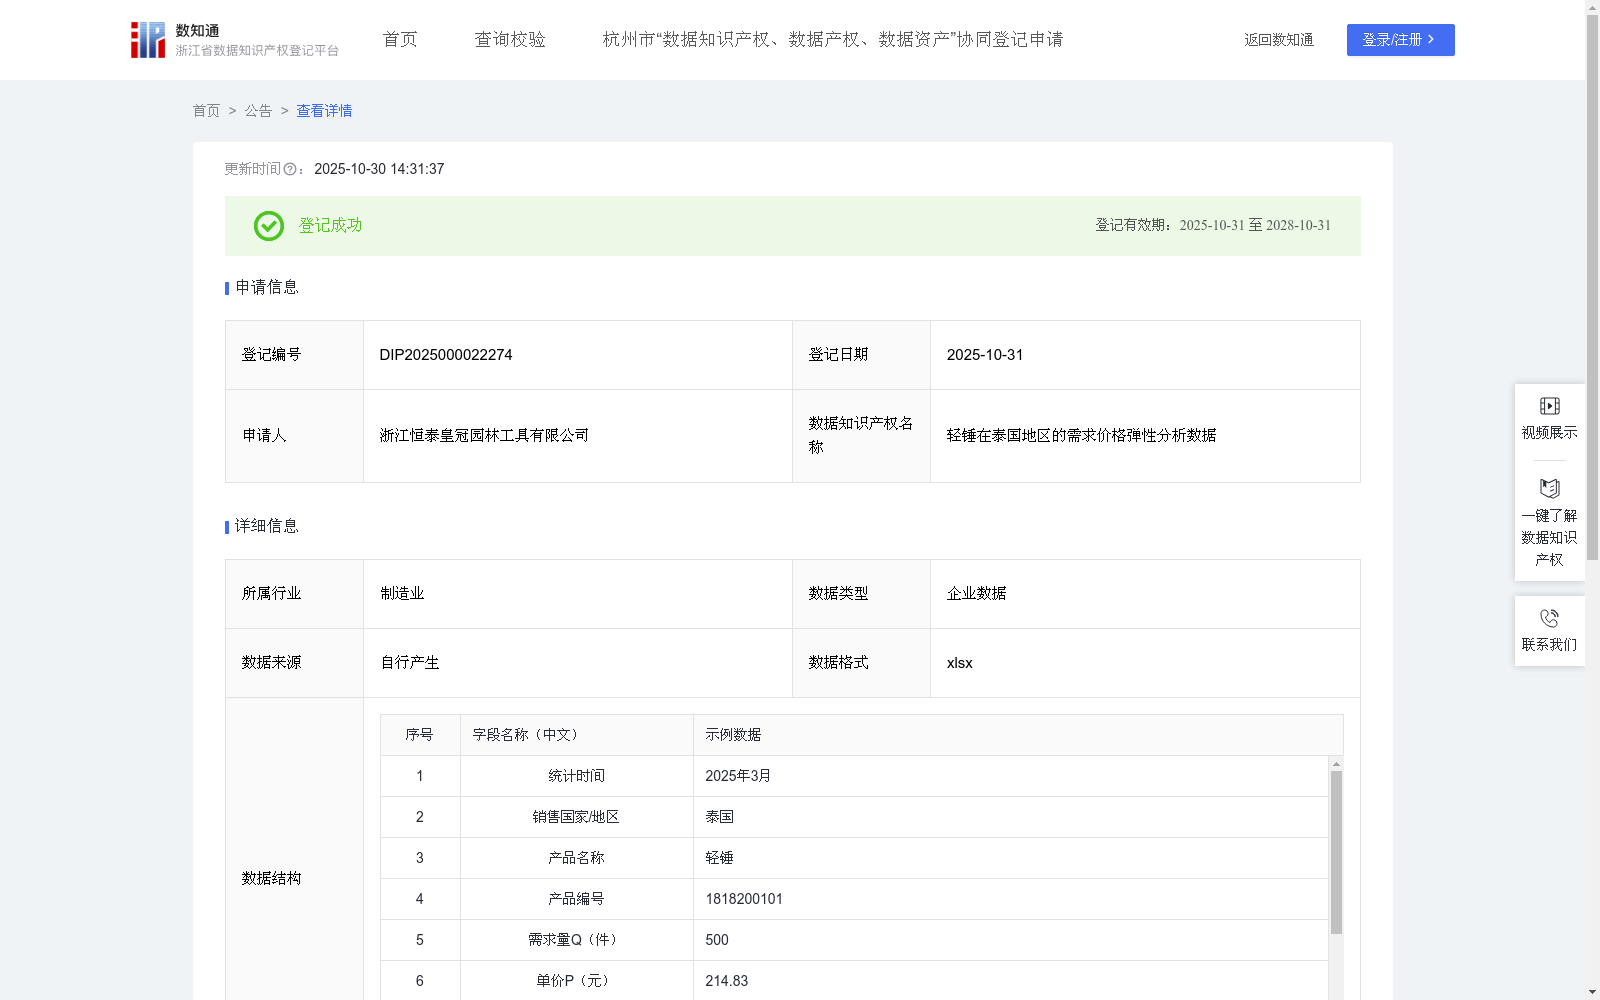Click the sample value 轻锤
The width and height of the screenshot is (1600, 1000).
[719, 858]
